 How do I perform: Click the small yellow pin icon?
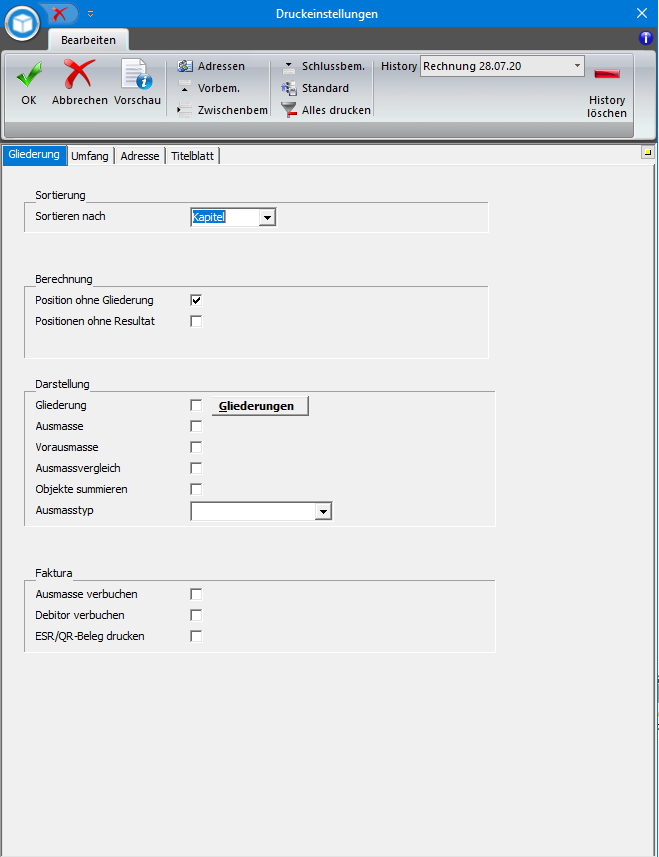pos(648,152)
